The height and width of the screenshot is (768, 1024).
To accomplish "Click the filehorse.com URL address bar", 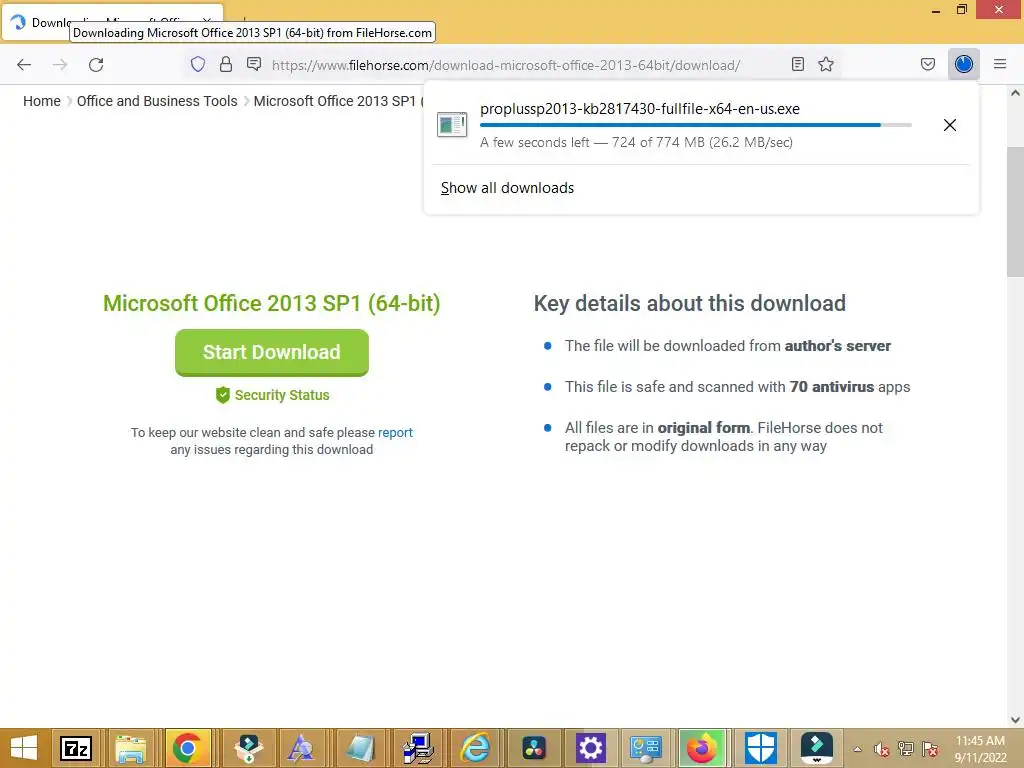I will tap(505, 65).
